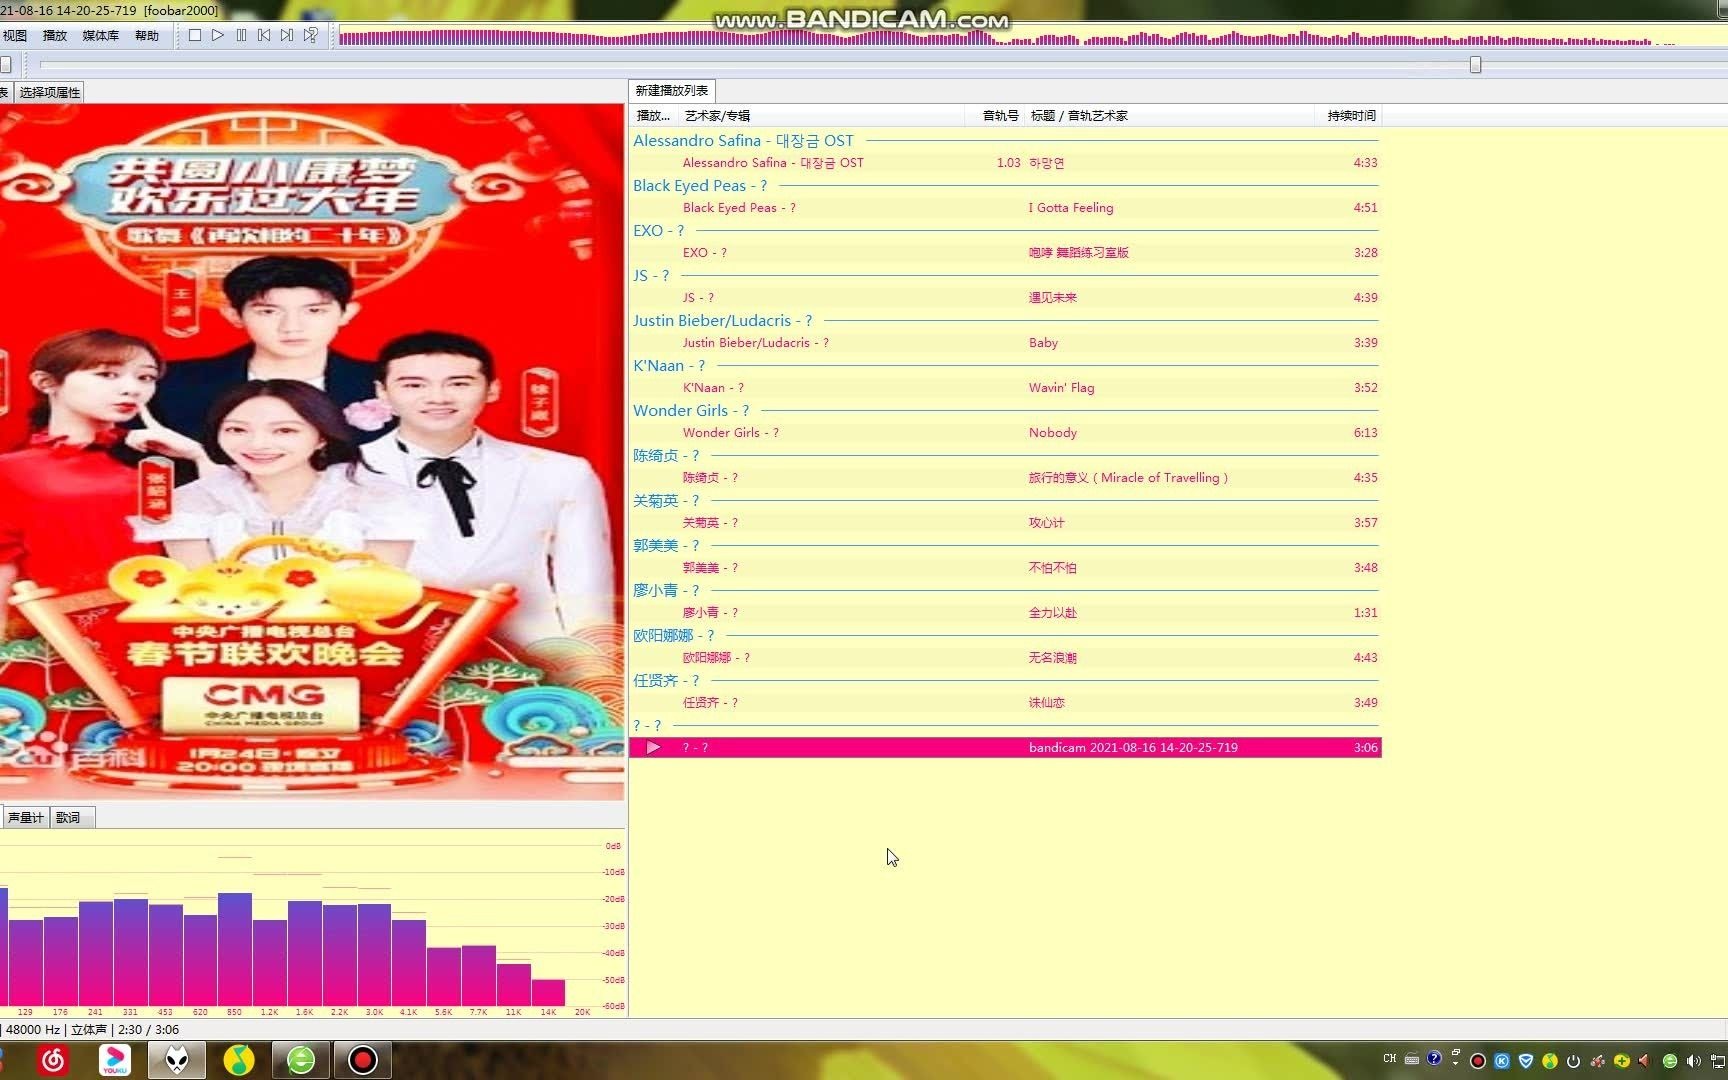This screenshot has height=1080, width=1728.
Task: Click the blue shield tray icon
Action: pyautogui.click(x=1526, y=1061)
